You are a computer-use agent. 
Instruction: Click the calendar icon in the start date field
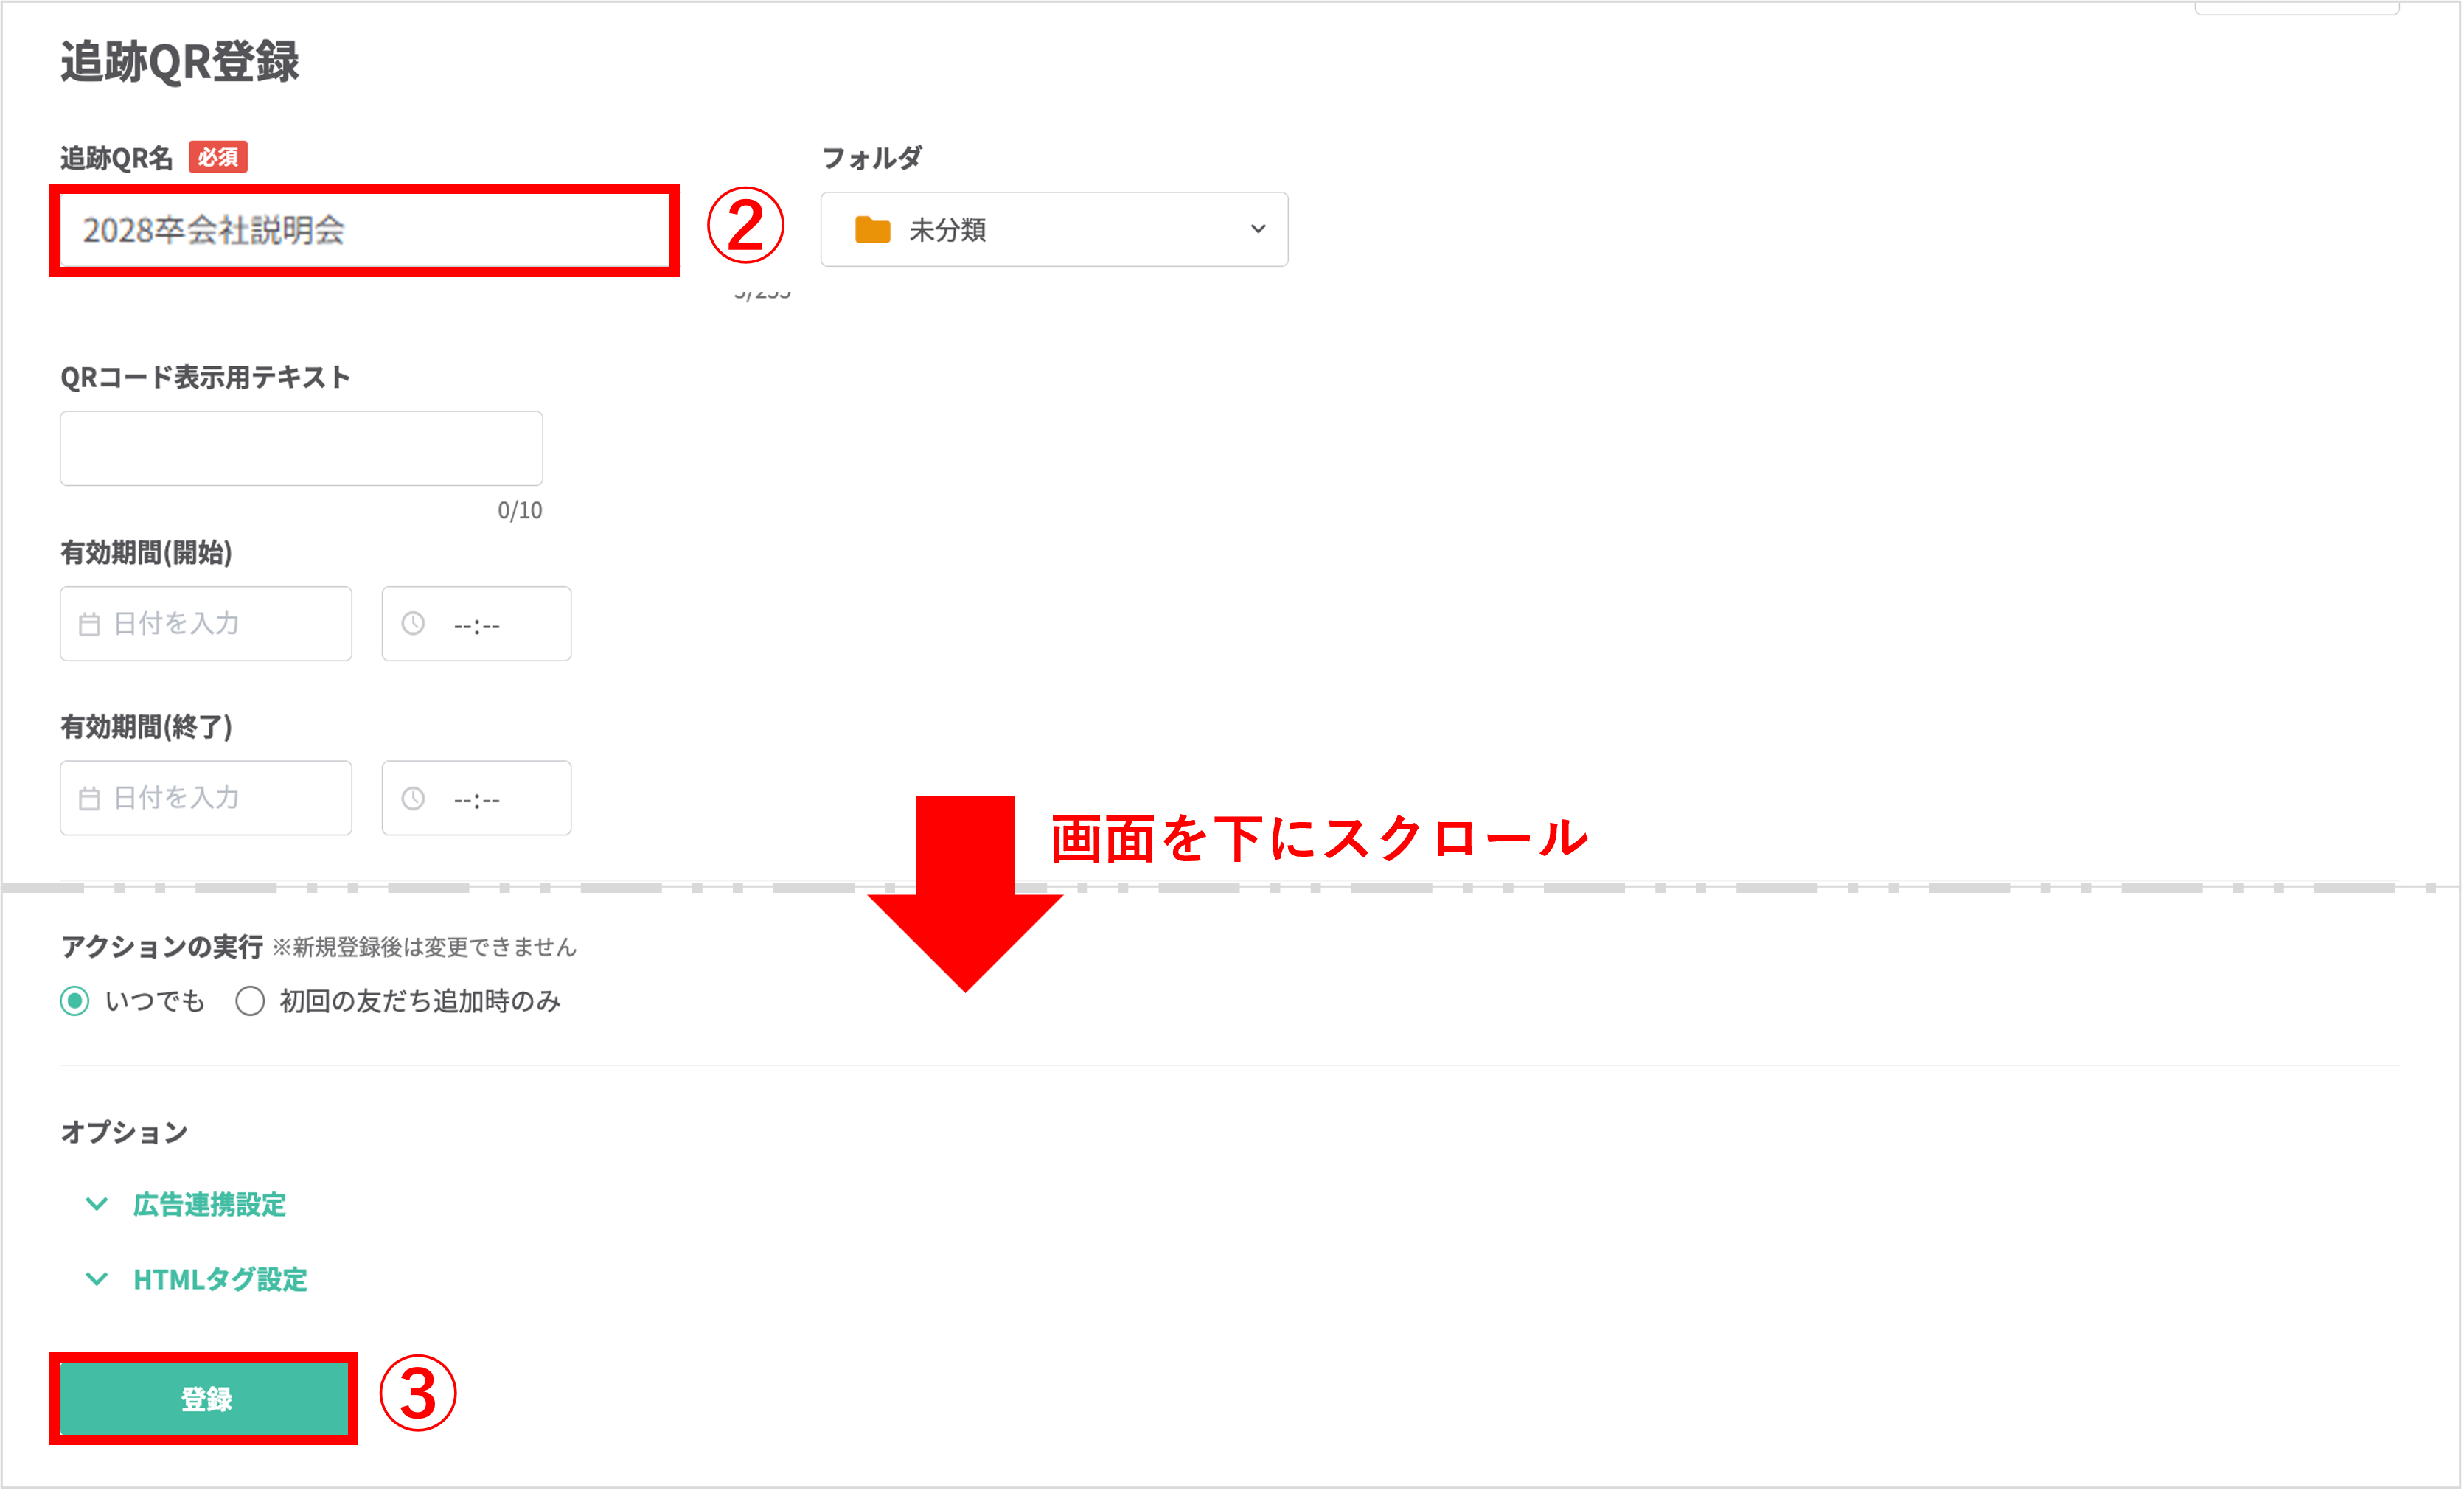click(89, 624)
